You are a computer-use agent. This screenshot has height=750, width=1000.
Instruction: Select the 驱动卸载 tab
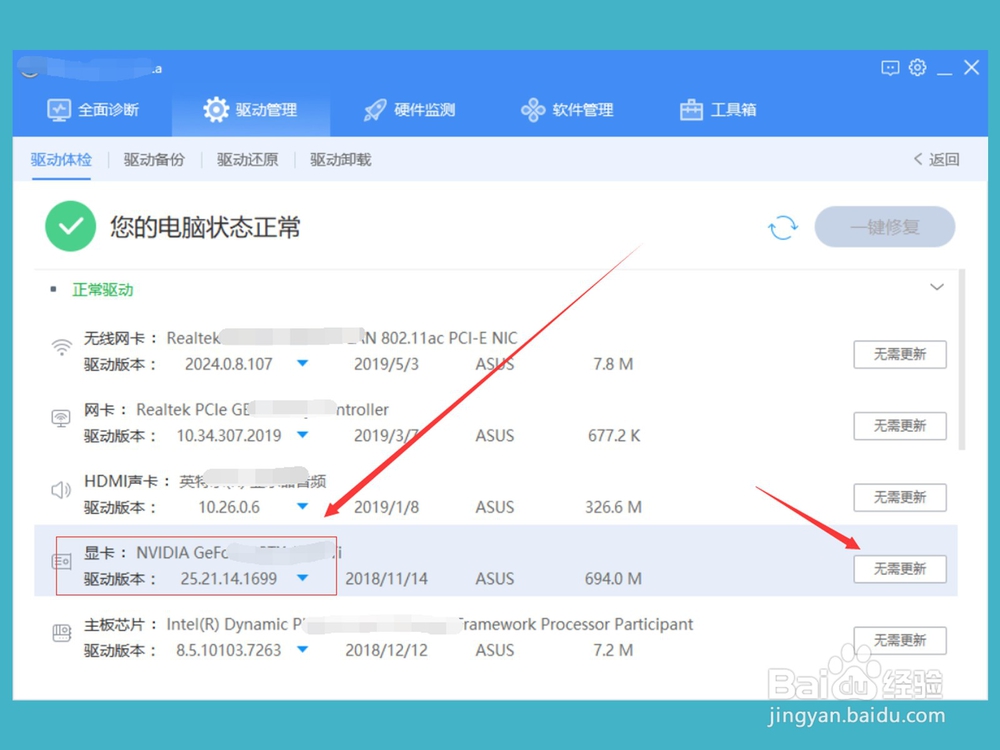click(340, 159)
